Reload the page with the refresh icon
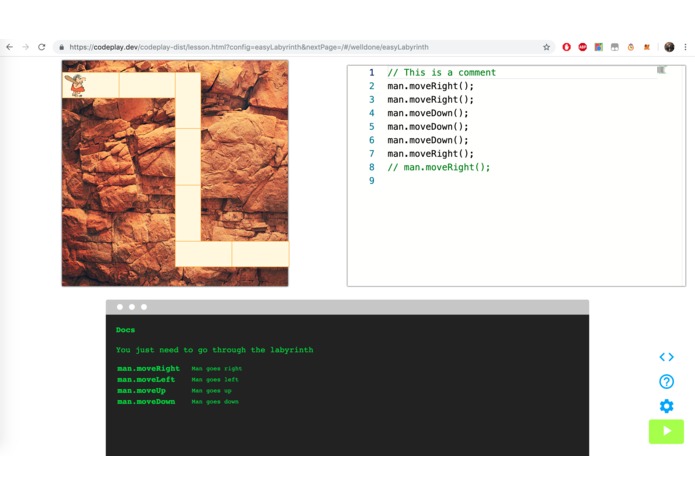 pyautogui.click(x=42, y=47)
